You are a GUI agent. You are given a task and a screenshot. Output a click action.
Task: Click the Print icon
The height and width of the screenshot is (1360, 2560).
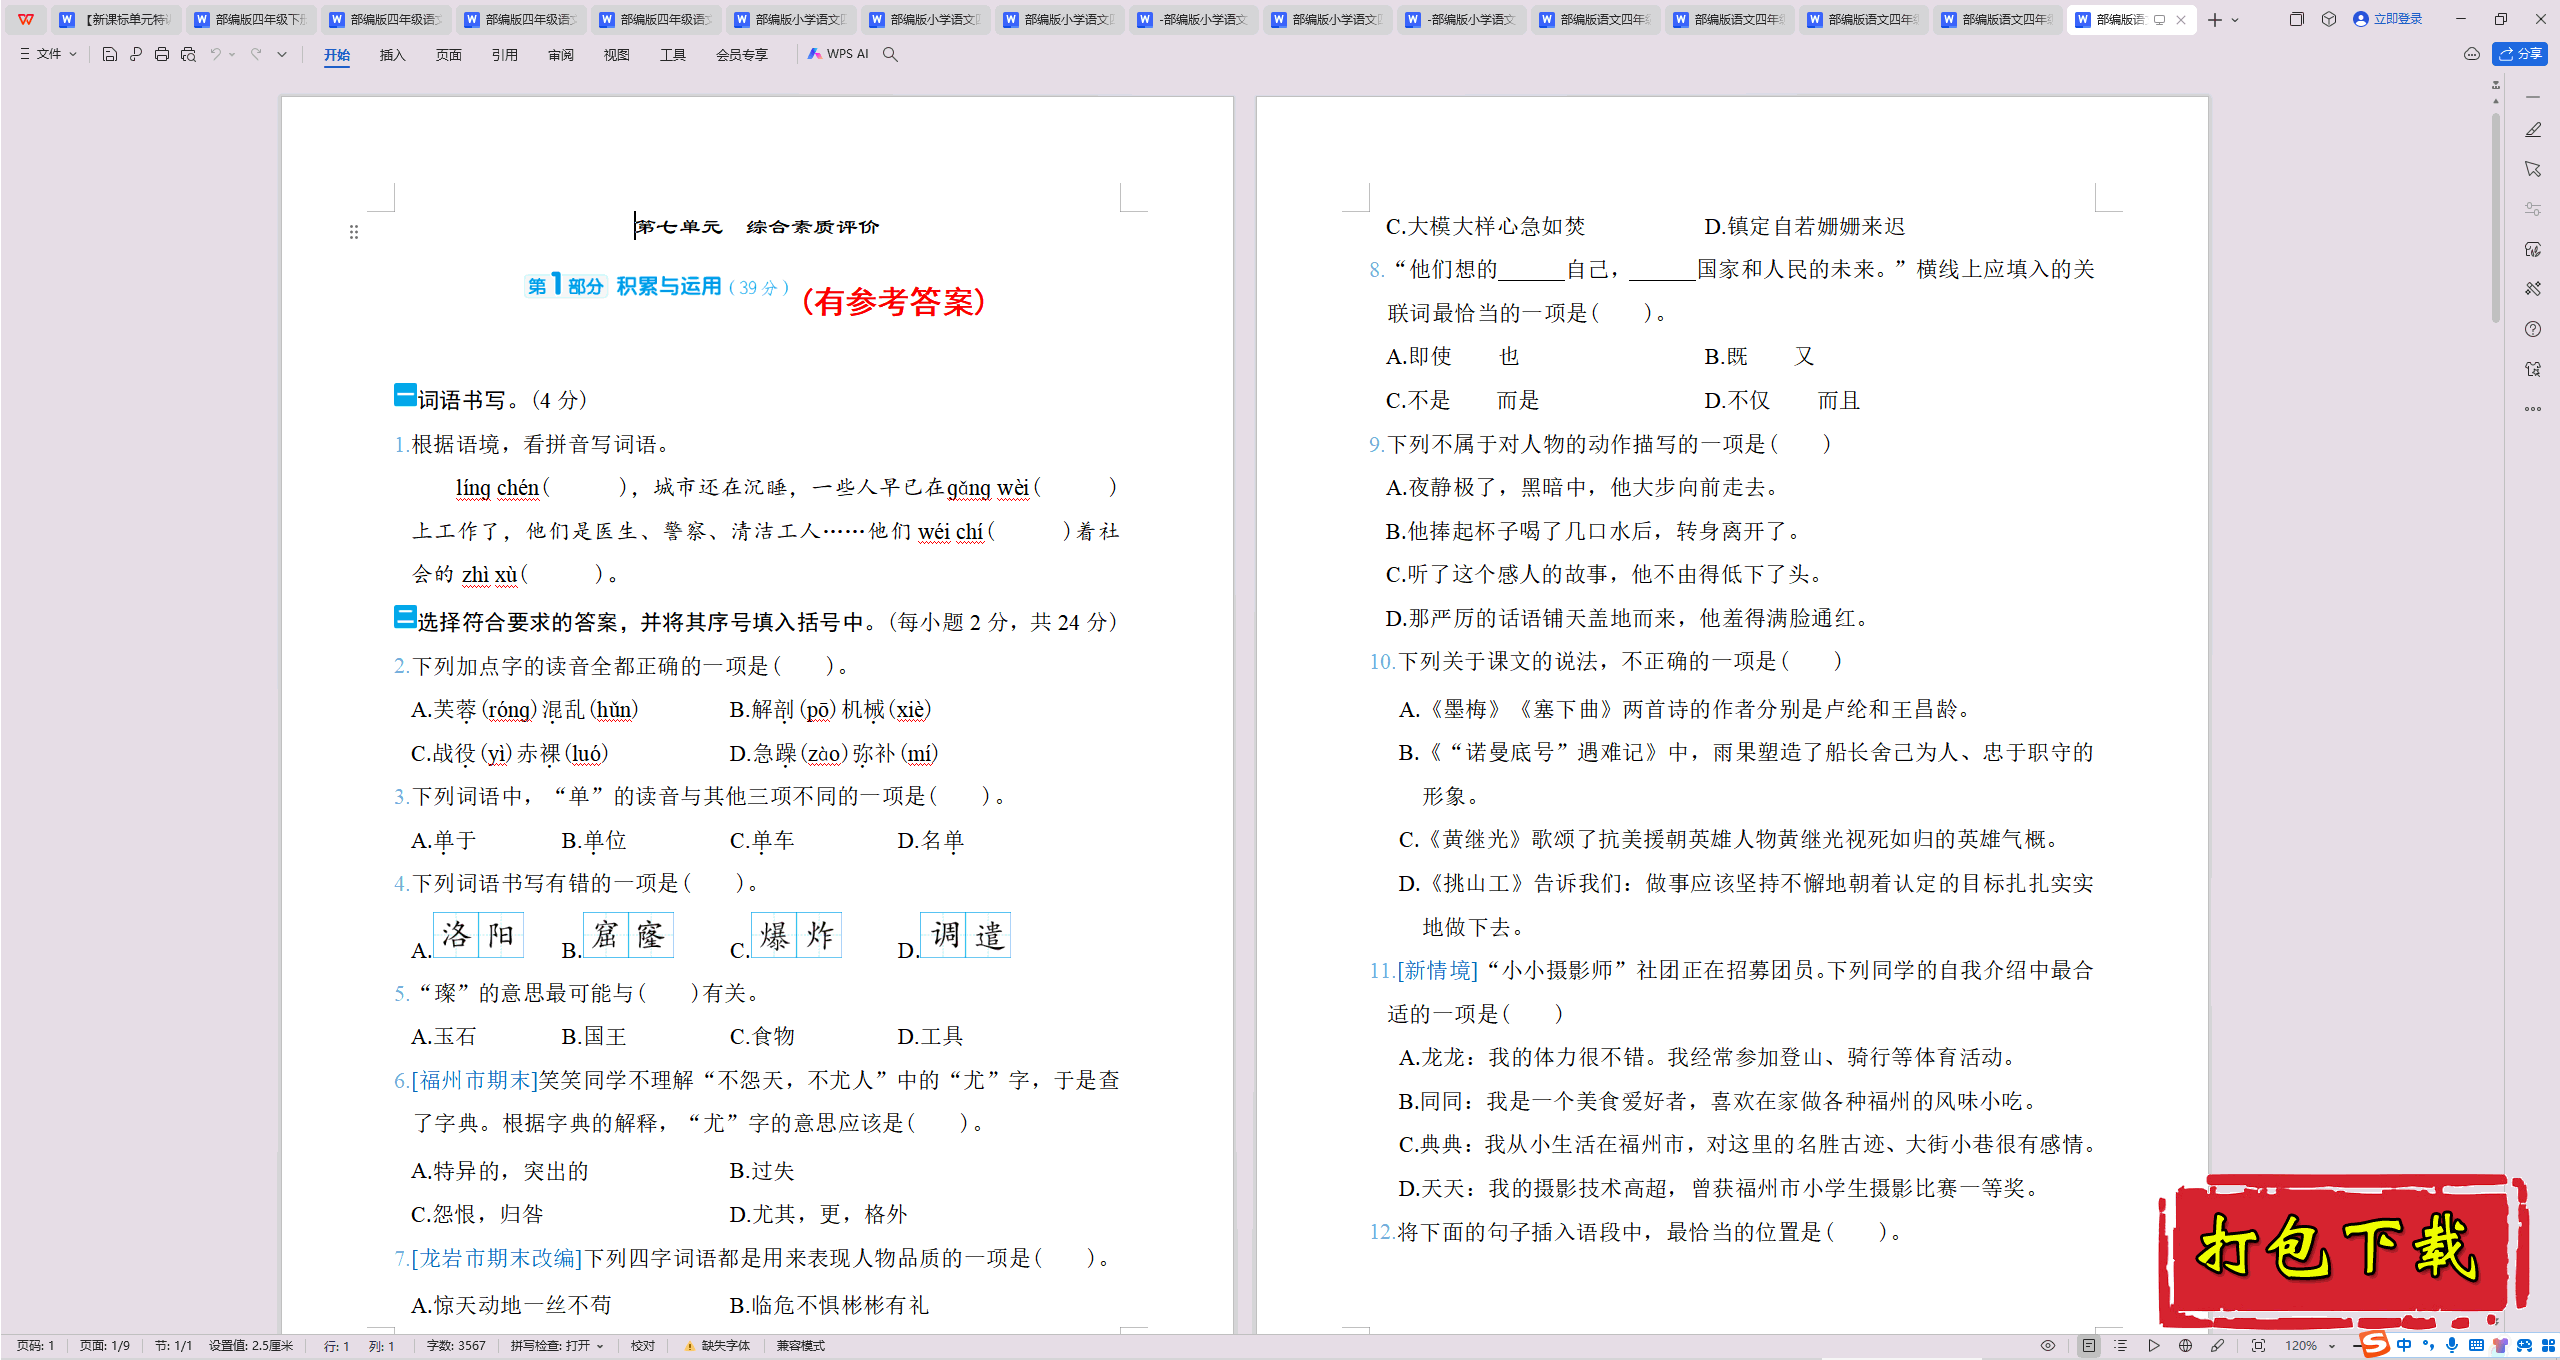[162, 54]
